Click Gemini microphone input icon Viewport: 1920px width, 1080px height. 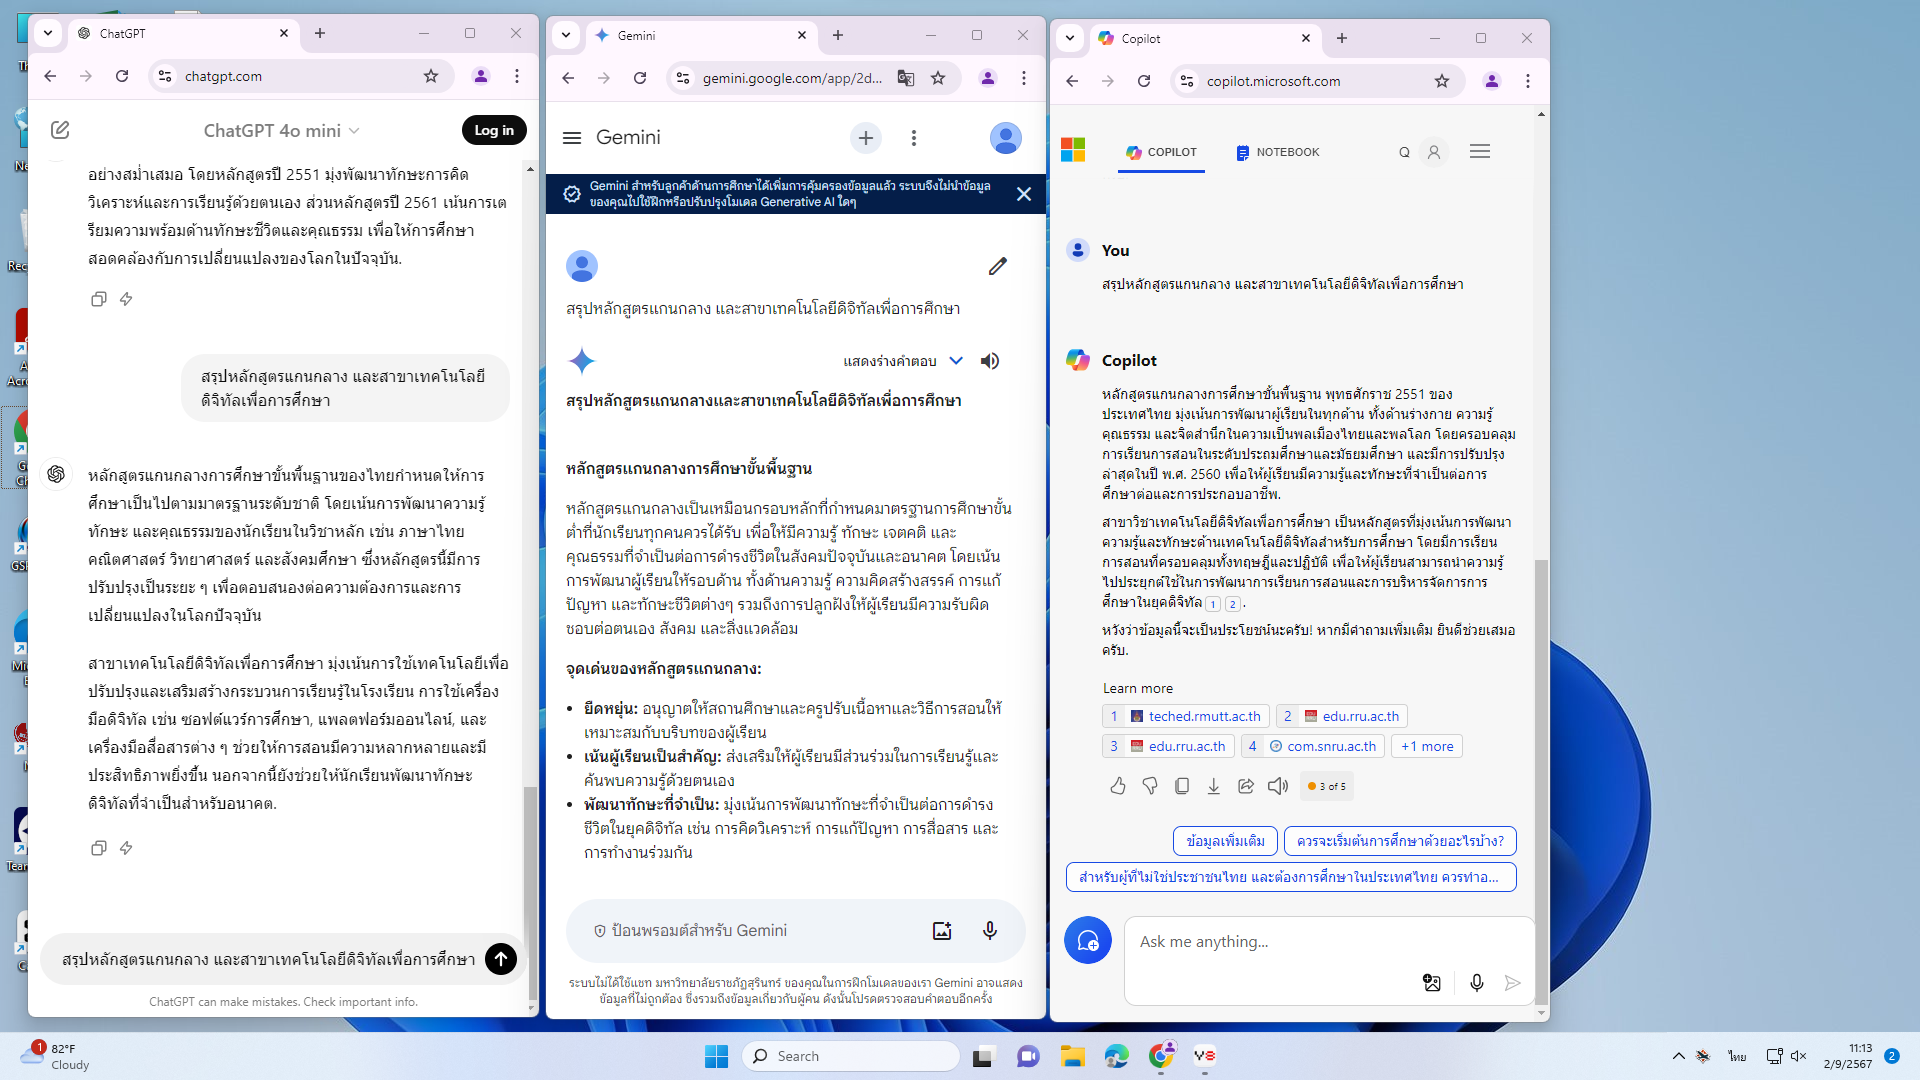pos(989,931)
